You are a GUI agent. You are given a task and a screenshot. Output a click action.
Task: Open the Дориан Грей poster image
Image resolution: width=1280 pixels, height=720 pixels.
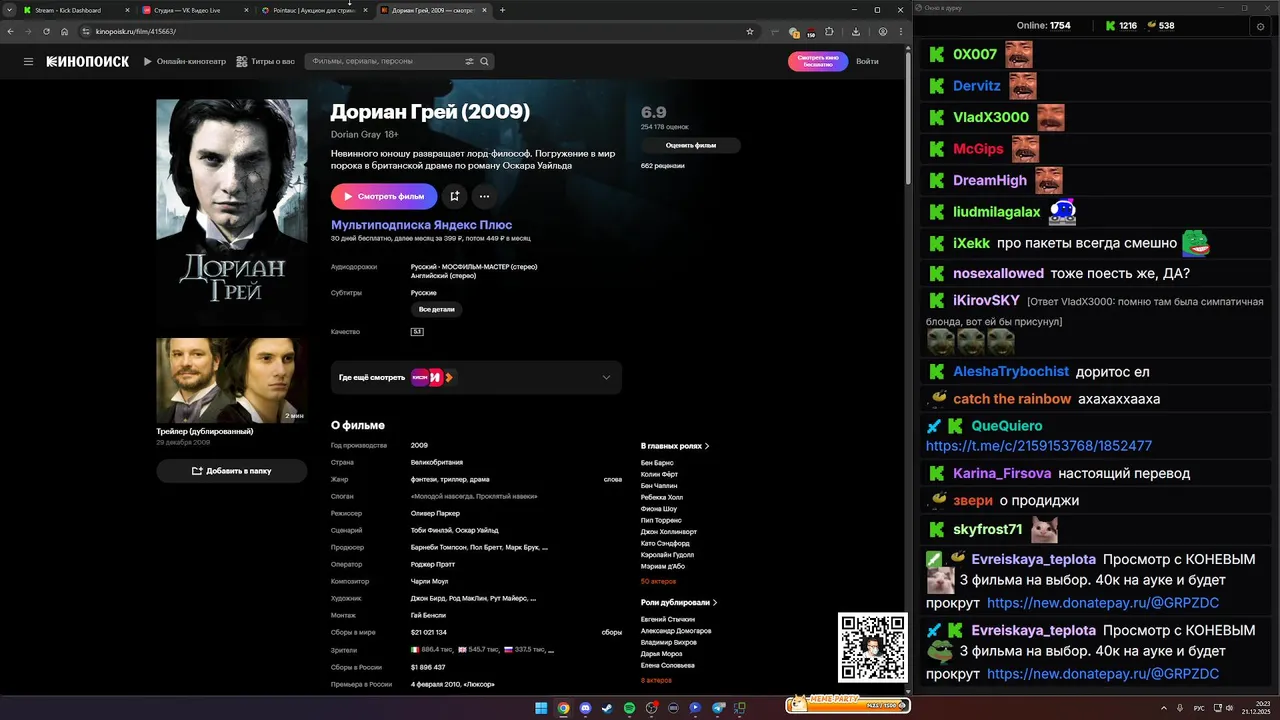click(231, 213)
